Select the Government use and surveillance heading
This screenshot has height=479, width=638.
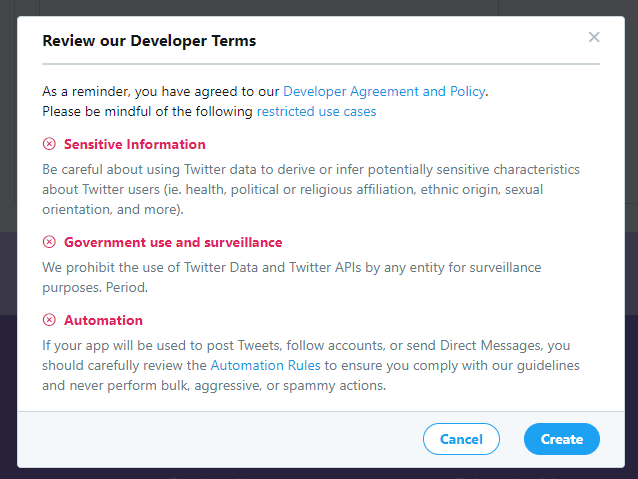pos(173,242)
